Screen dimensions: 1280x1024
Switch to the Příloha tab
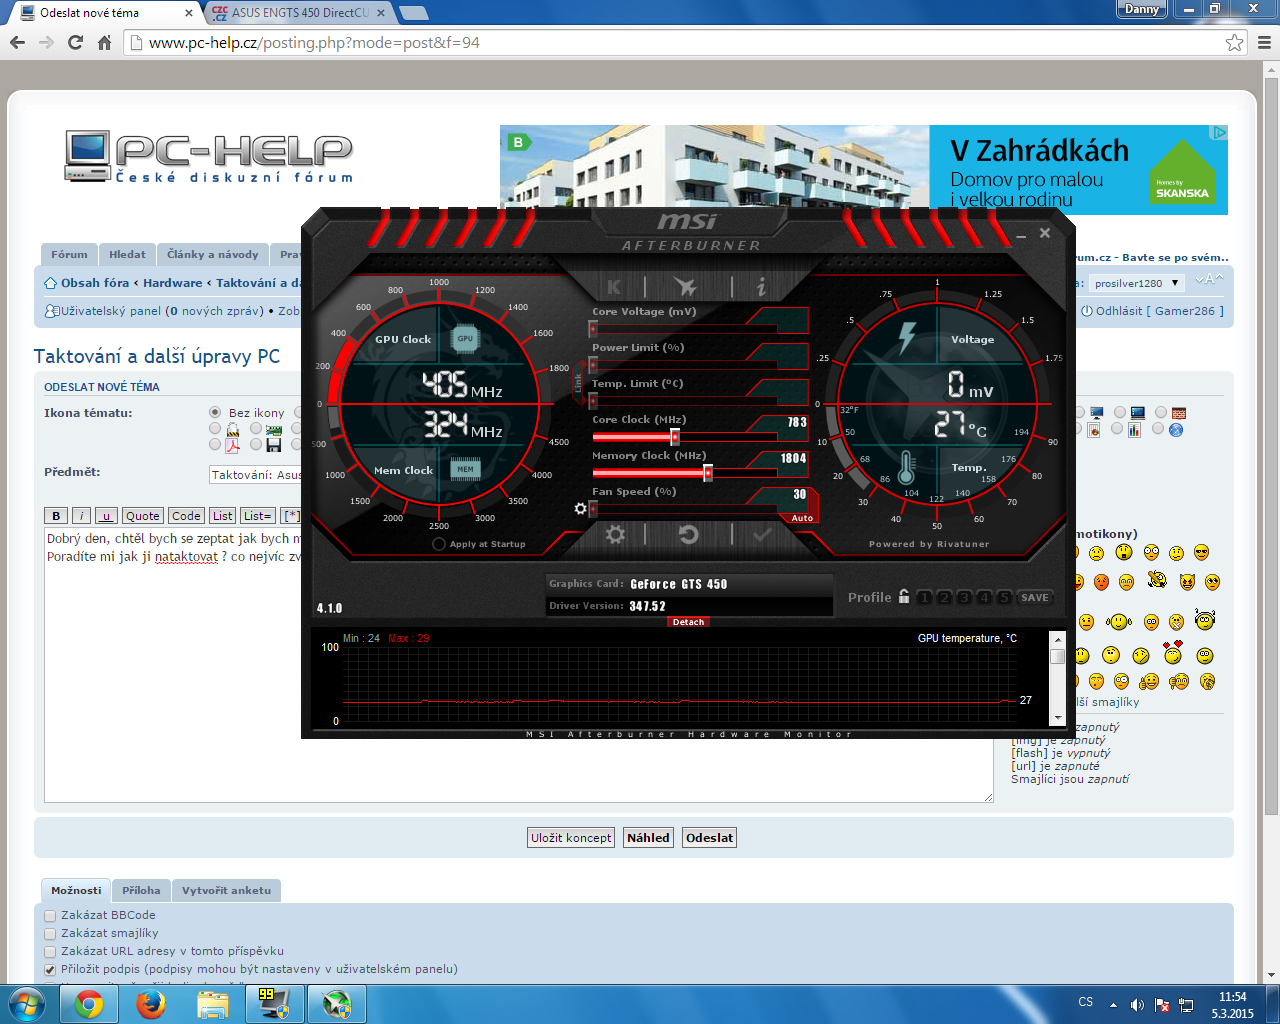(141, 891)
